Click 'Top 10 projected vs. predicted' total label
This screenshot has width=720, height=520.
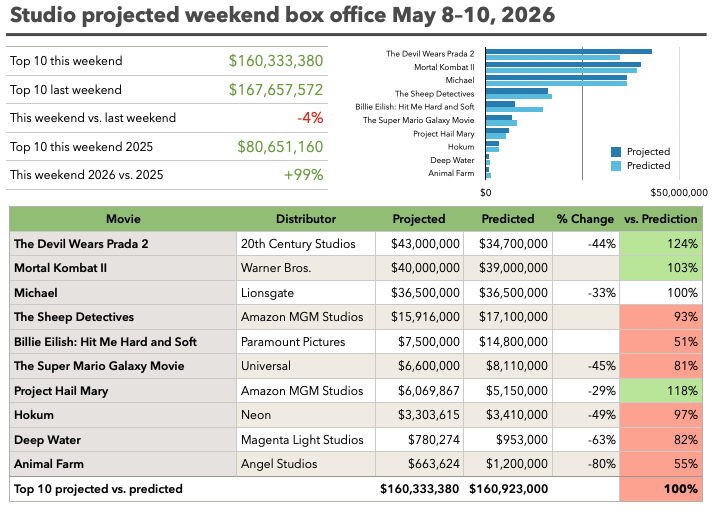click(x=98, y=489)
